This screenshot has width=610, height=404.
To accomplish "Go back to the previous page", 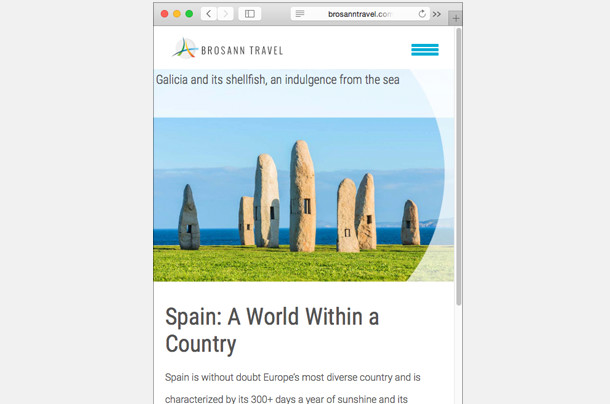I will pyautogui.click(x=208, y=14).
